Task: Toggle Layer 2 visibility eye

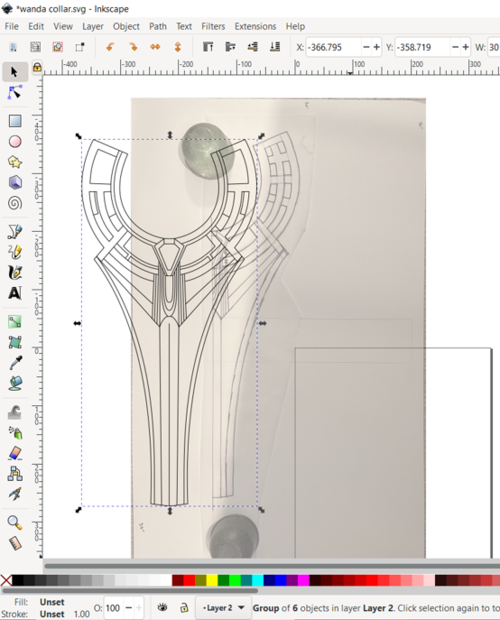Action: pos(162,607)
